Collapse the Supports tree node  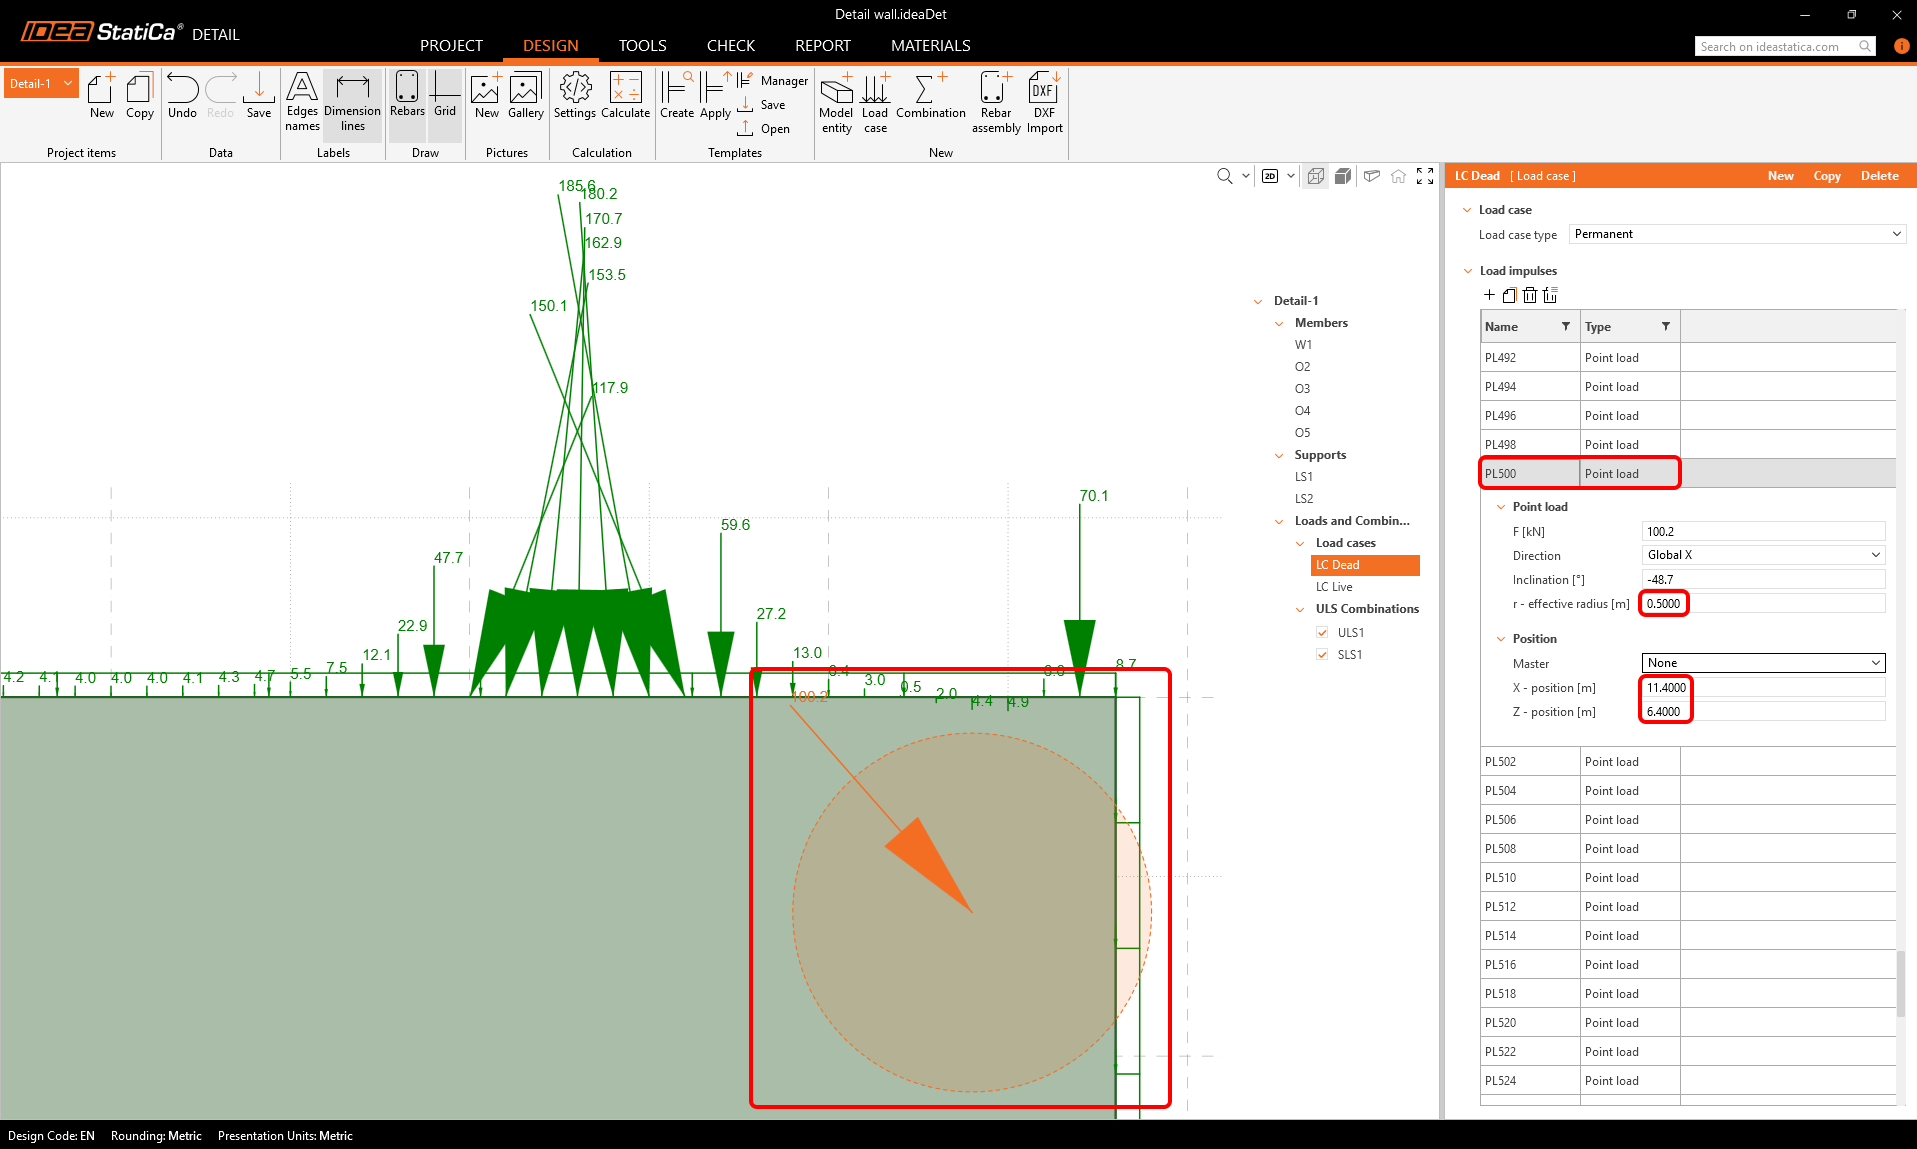(1279, 455)
